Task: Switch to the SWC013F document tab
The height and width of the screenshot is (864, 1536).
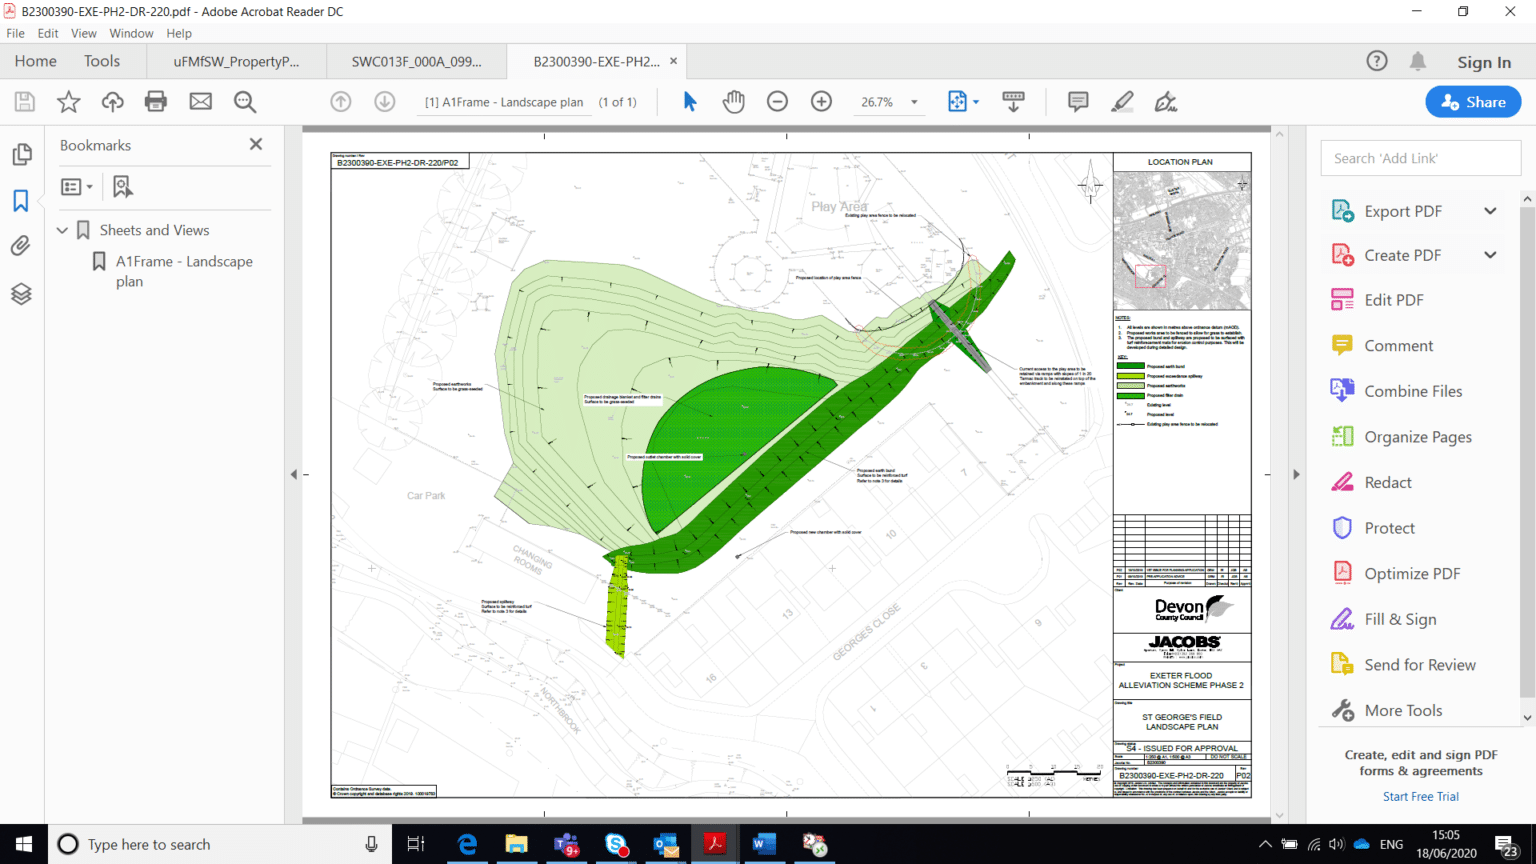Action: coord(416,61)
